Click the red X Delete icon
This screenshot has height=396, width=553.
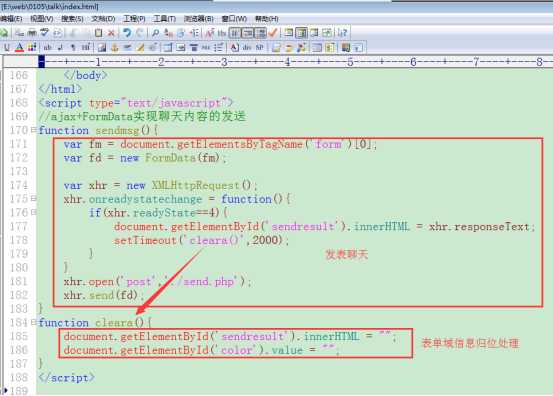(x=111, y=33)
